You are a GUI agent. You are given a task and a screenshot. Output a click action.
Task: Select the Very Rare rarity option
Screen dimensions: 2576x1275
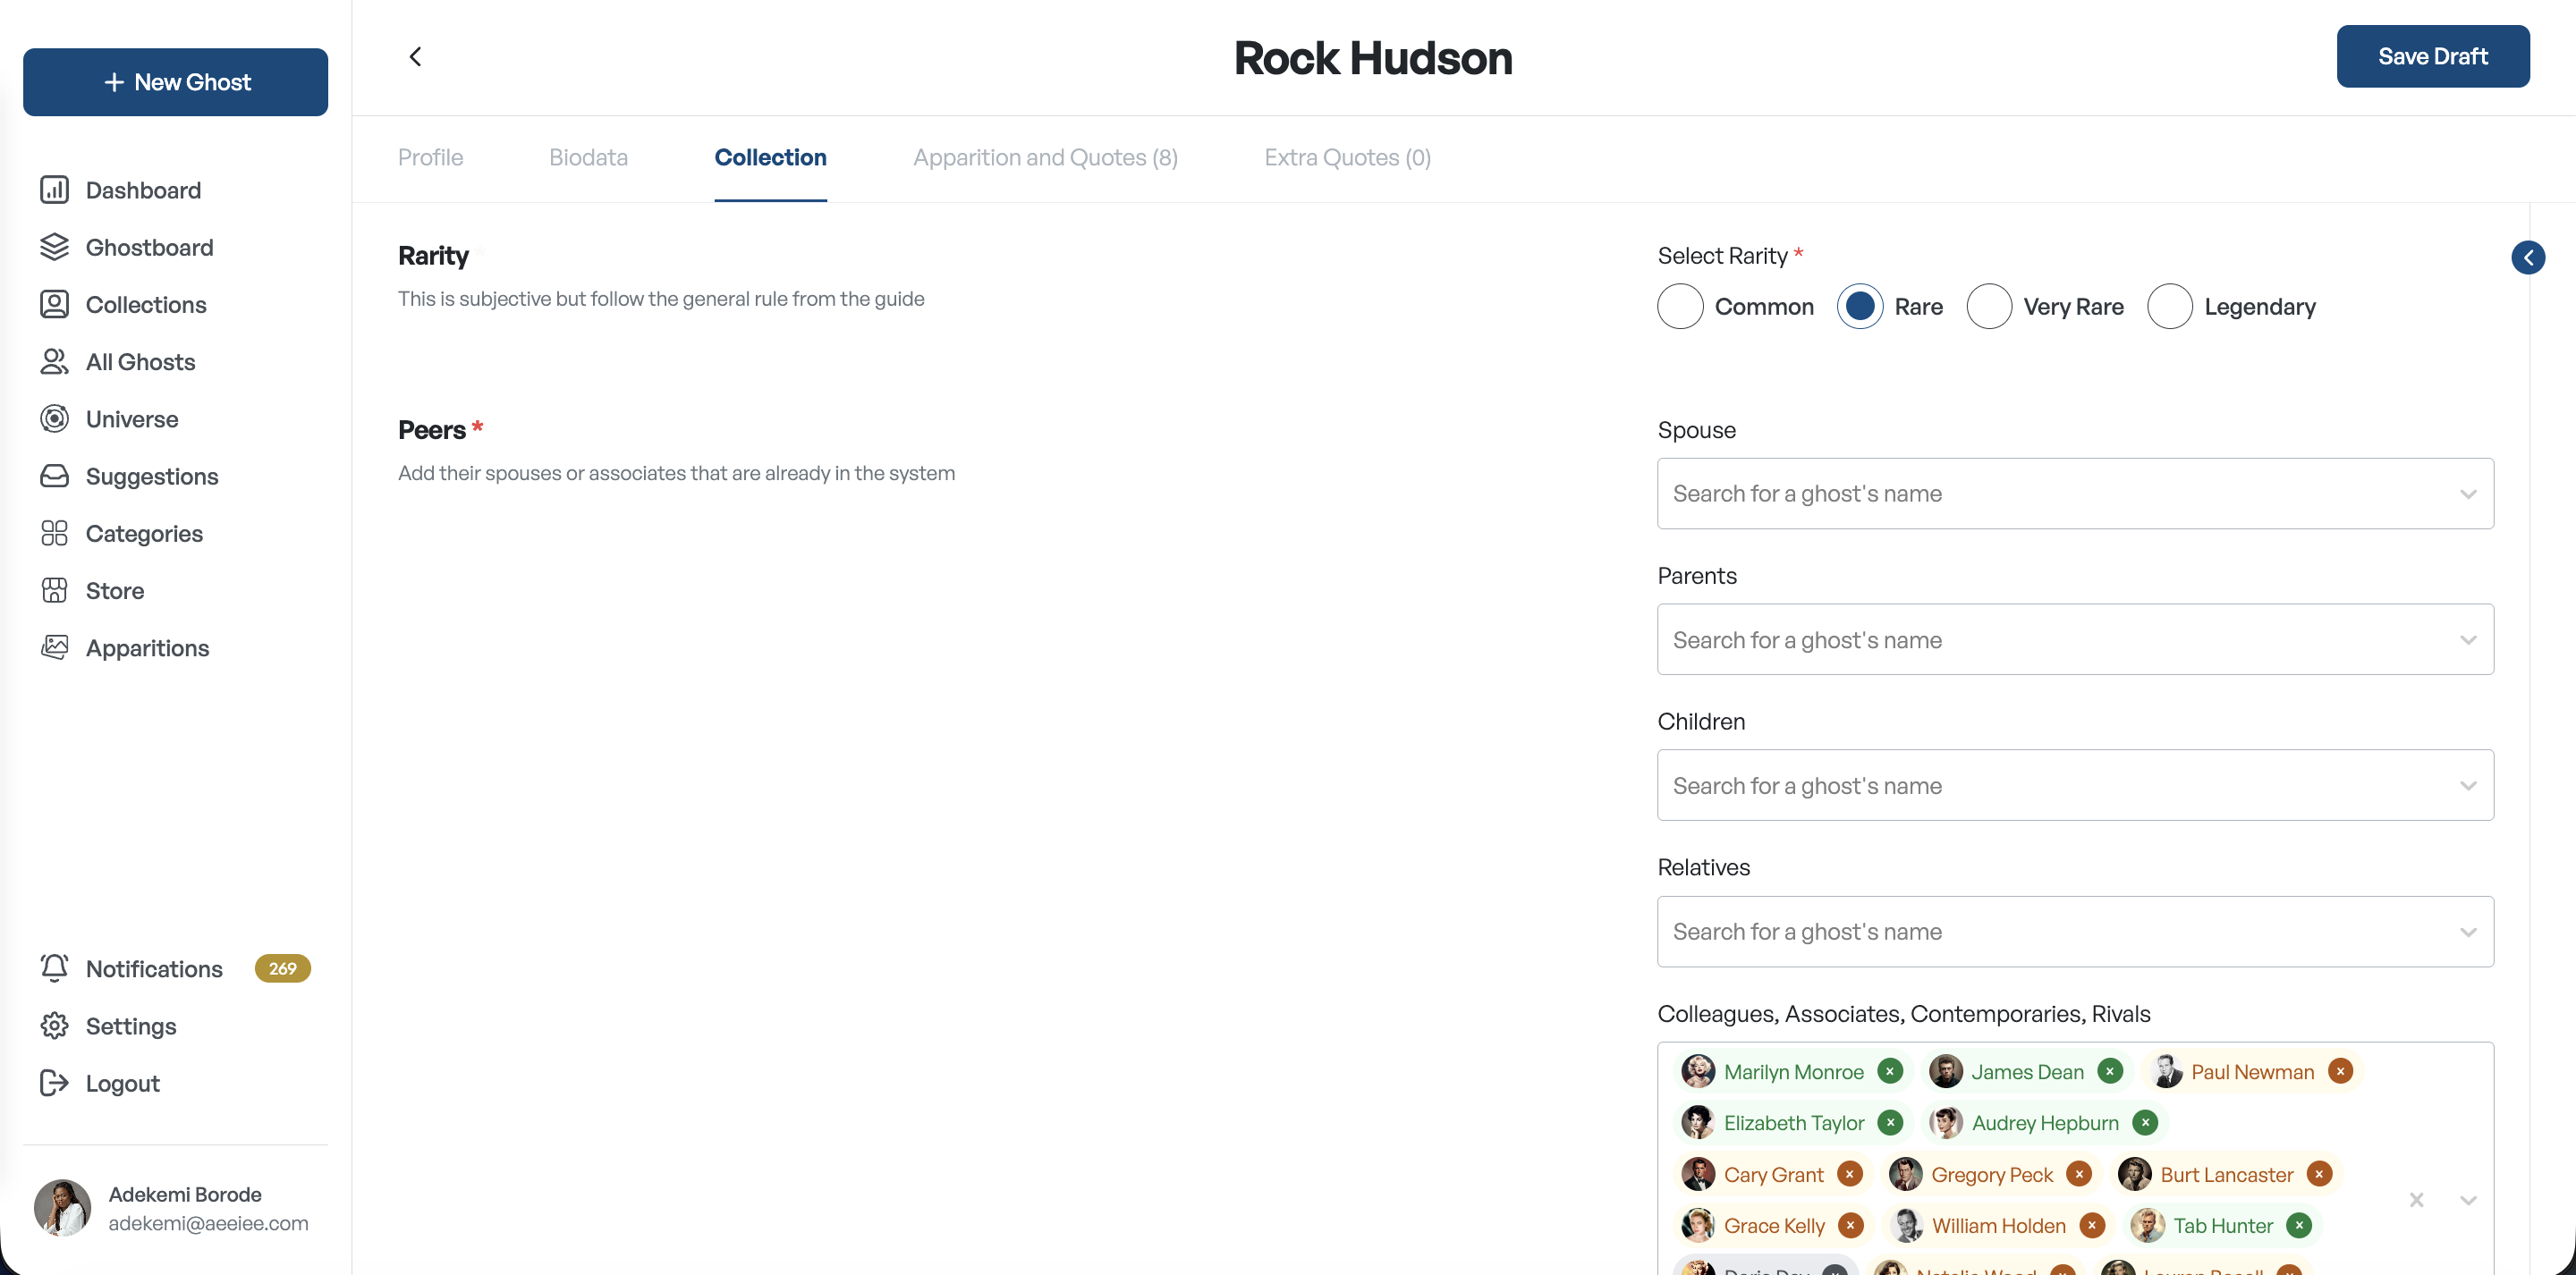coord(1989,307)
